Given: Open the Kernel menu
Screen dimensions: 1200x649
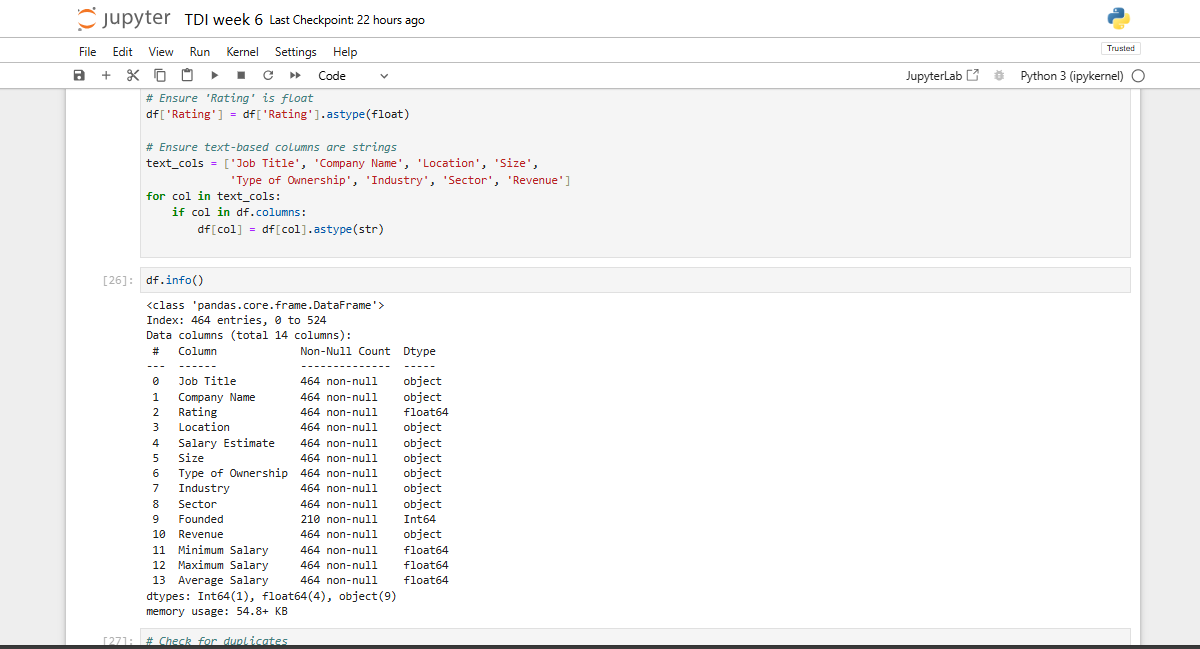Looking at the screenshot, I should (x=242, y=52).
